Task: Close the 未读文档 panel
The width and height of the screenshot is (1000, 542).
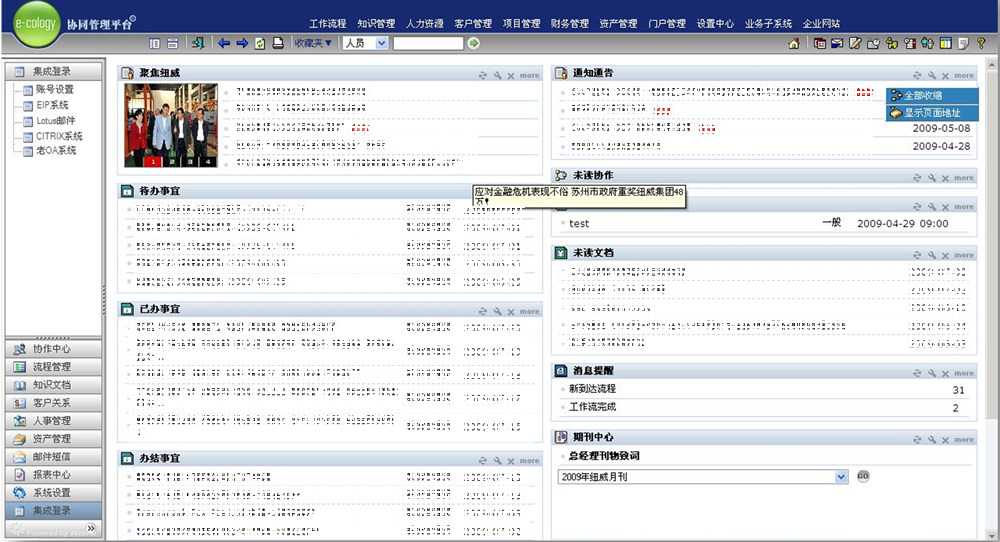Action: 945,255
